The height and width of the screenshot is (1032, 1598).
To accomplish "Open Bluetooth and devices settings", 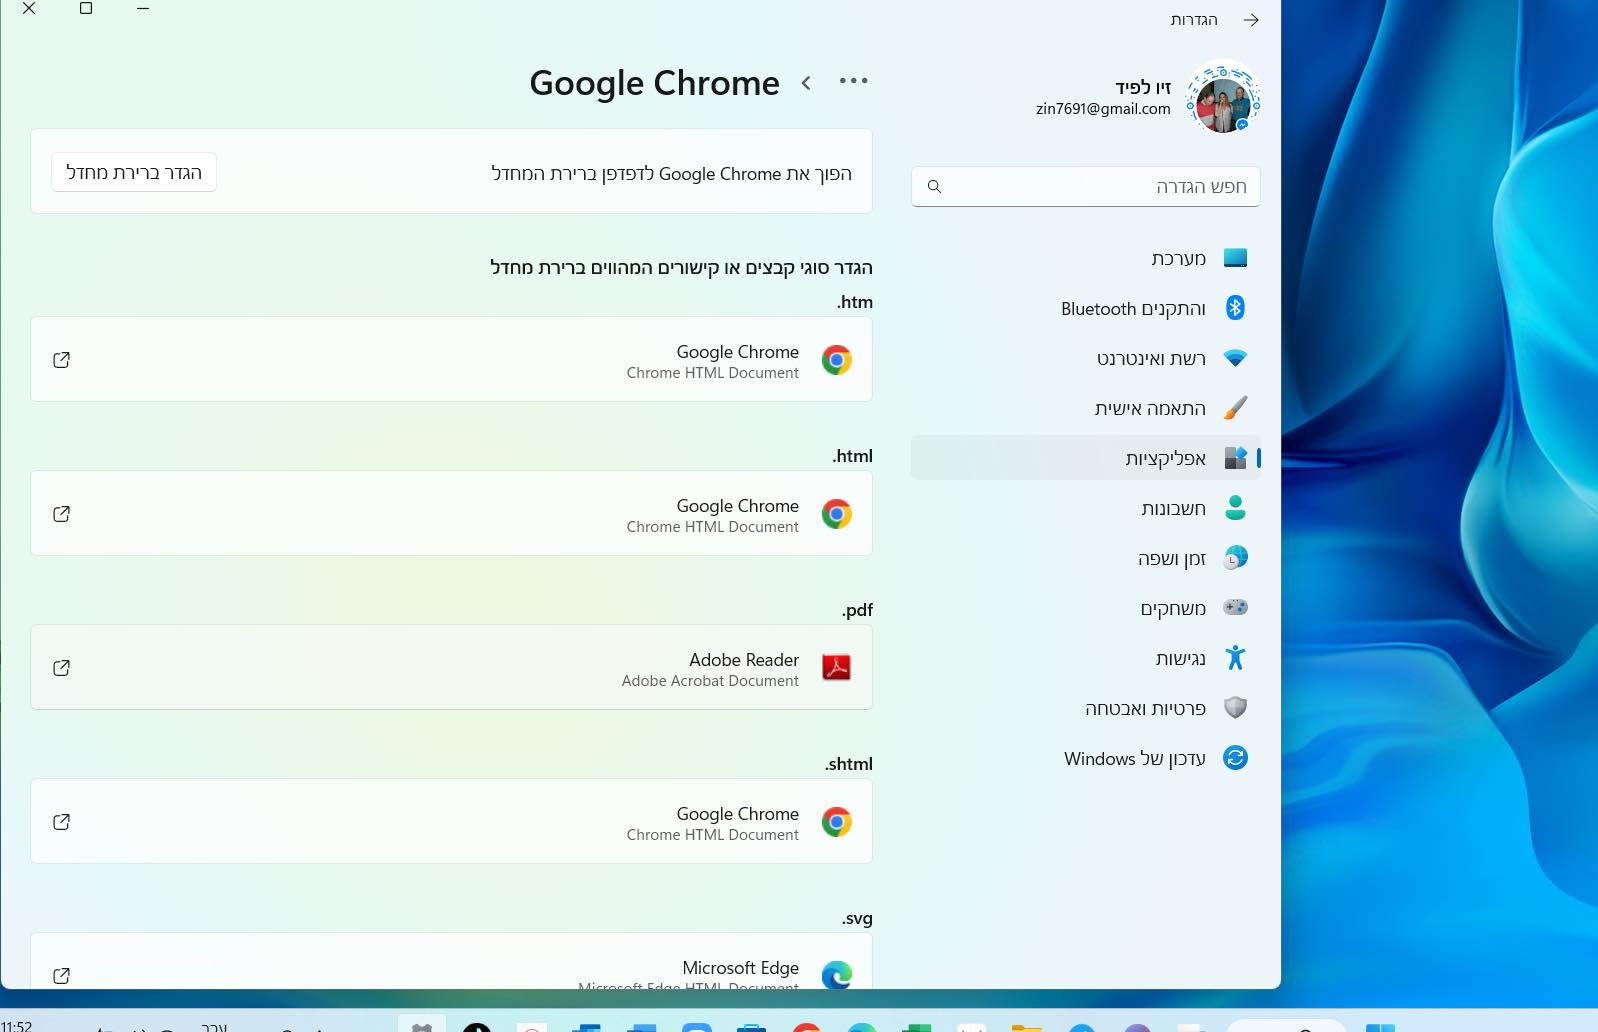I will point(1133,308).
